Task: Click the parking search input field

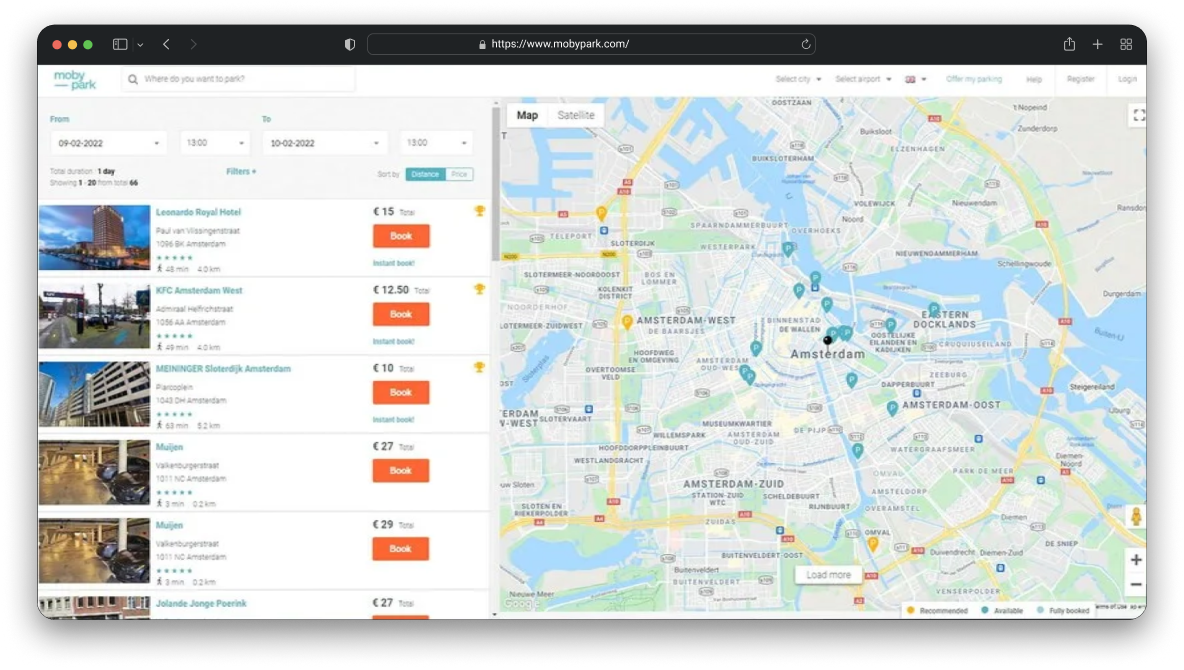Action: [x=238, y=79]
